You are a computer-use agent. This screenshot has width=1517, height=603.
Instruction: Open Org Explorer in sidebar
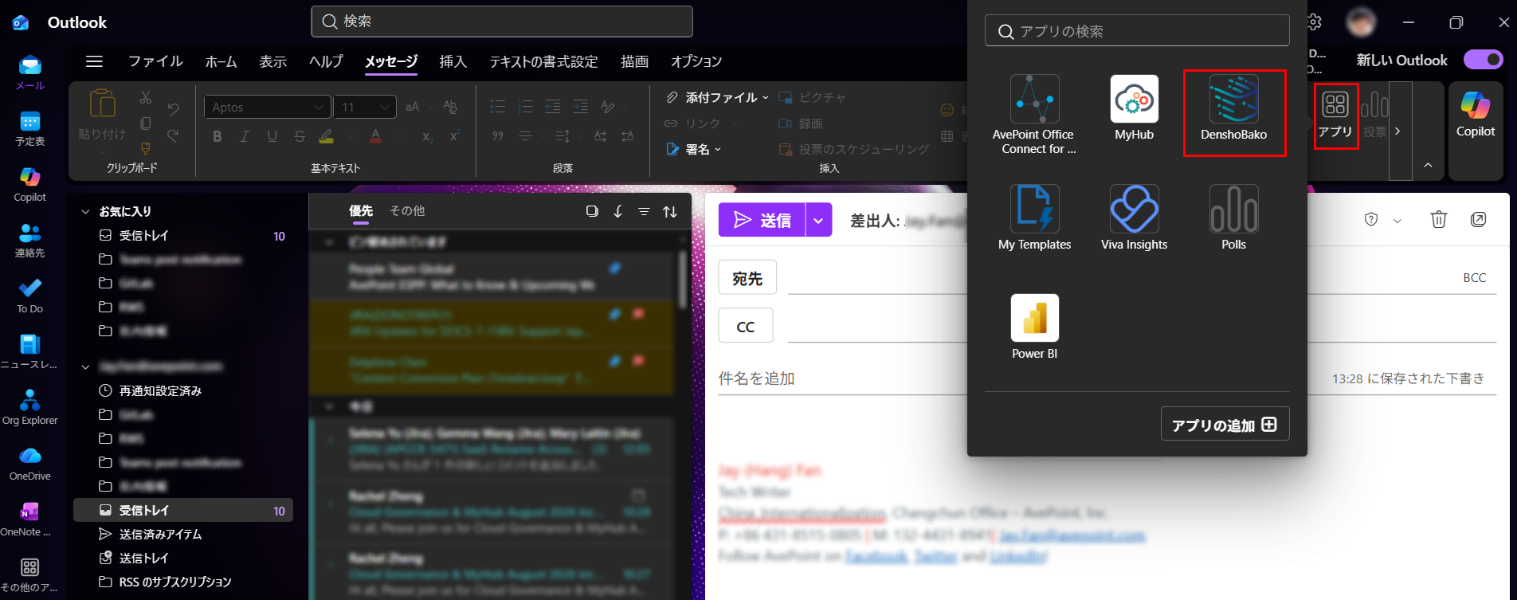30,407
